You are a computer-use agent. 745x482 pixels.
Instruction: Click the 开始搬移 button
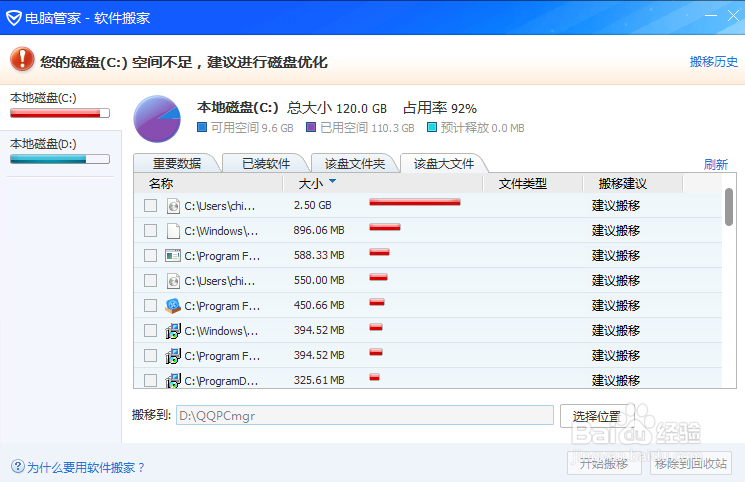tap(604, 463)
